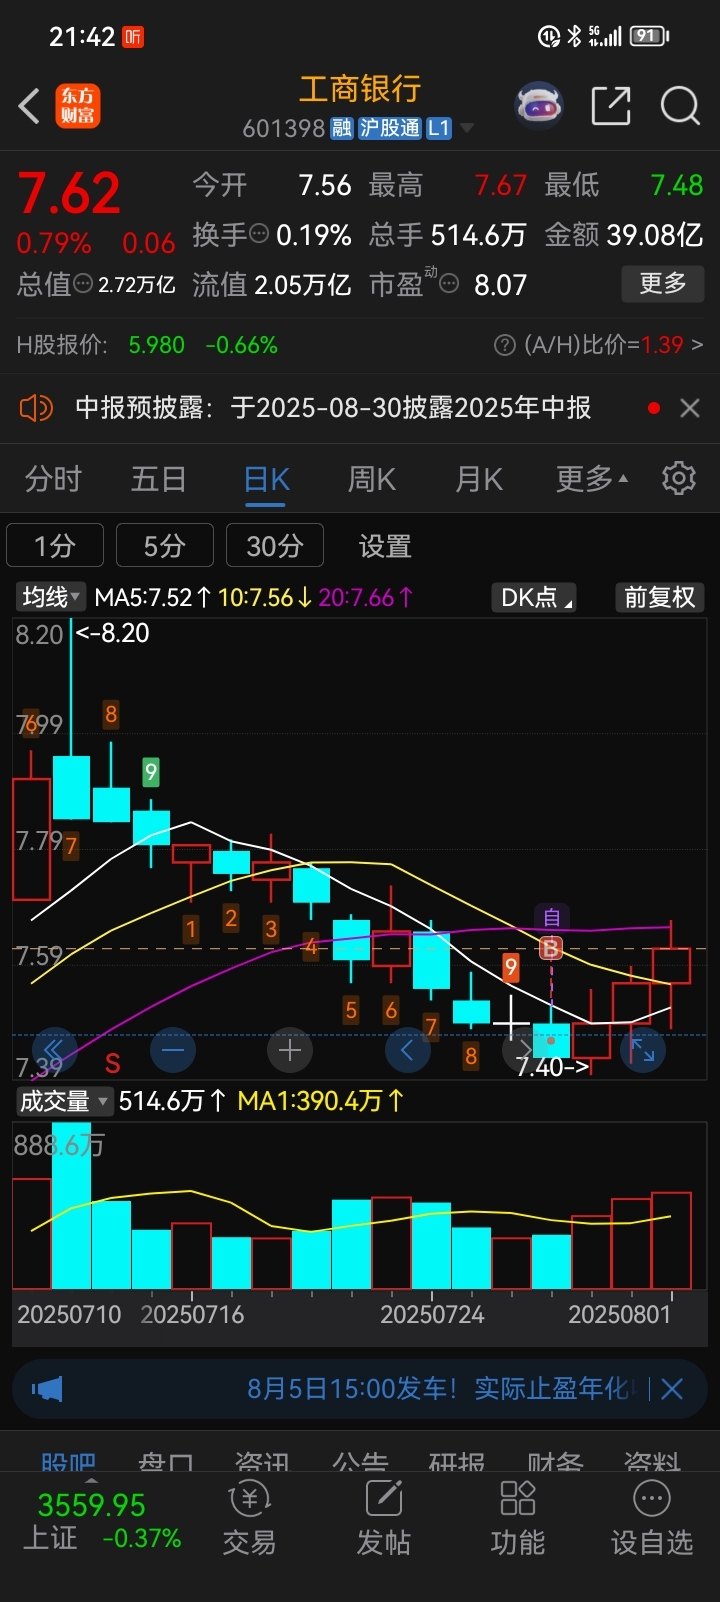
Task: Tap the 沪股通 tag
Action: click(x=390, y=128)
